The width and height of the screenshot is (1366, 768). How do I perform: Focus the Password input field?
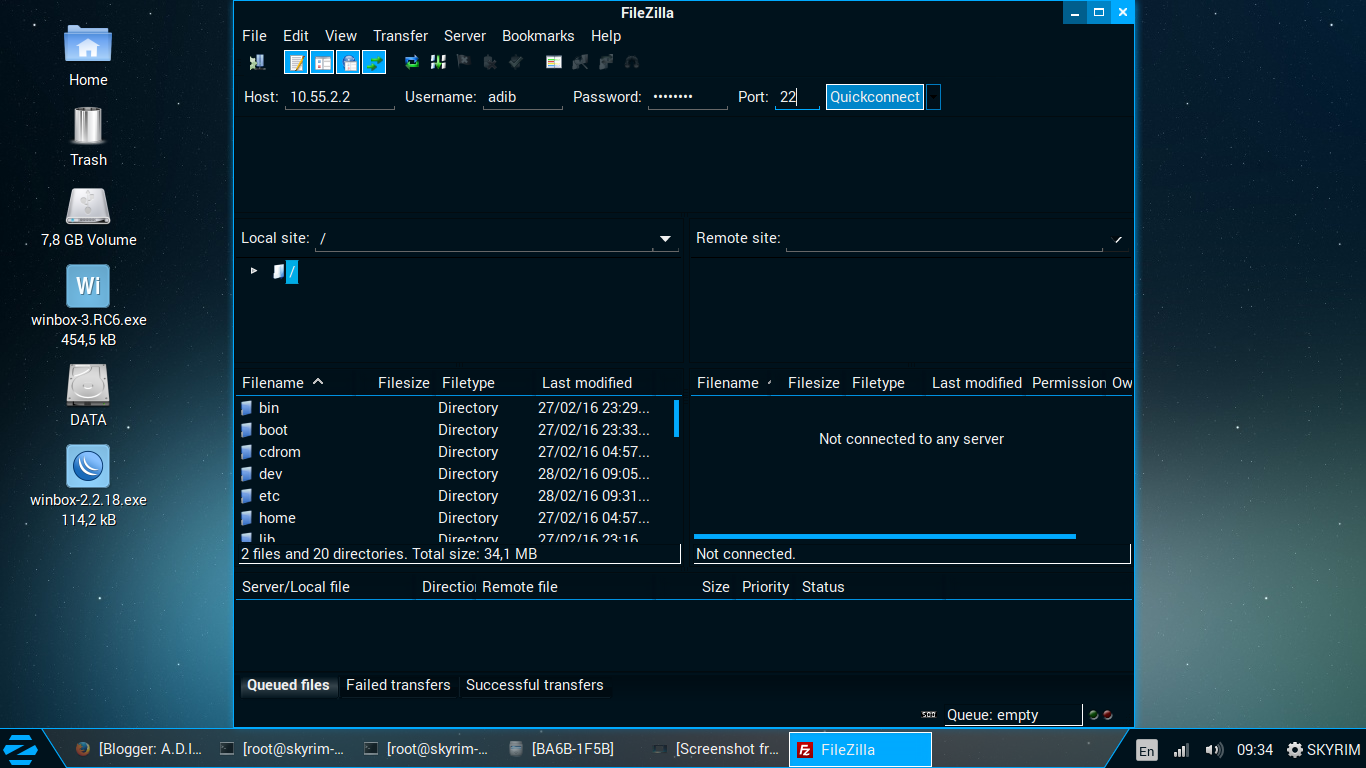[x=687, y=97]
